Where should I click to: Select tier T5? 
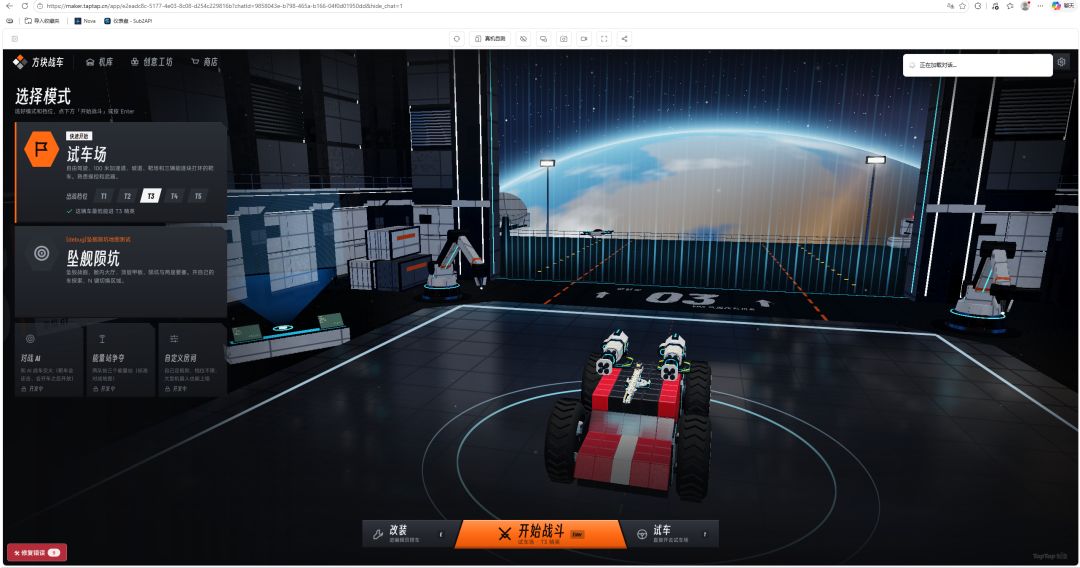198,196
